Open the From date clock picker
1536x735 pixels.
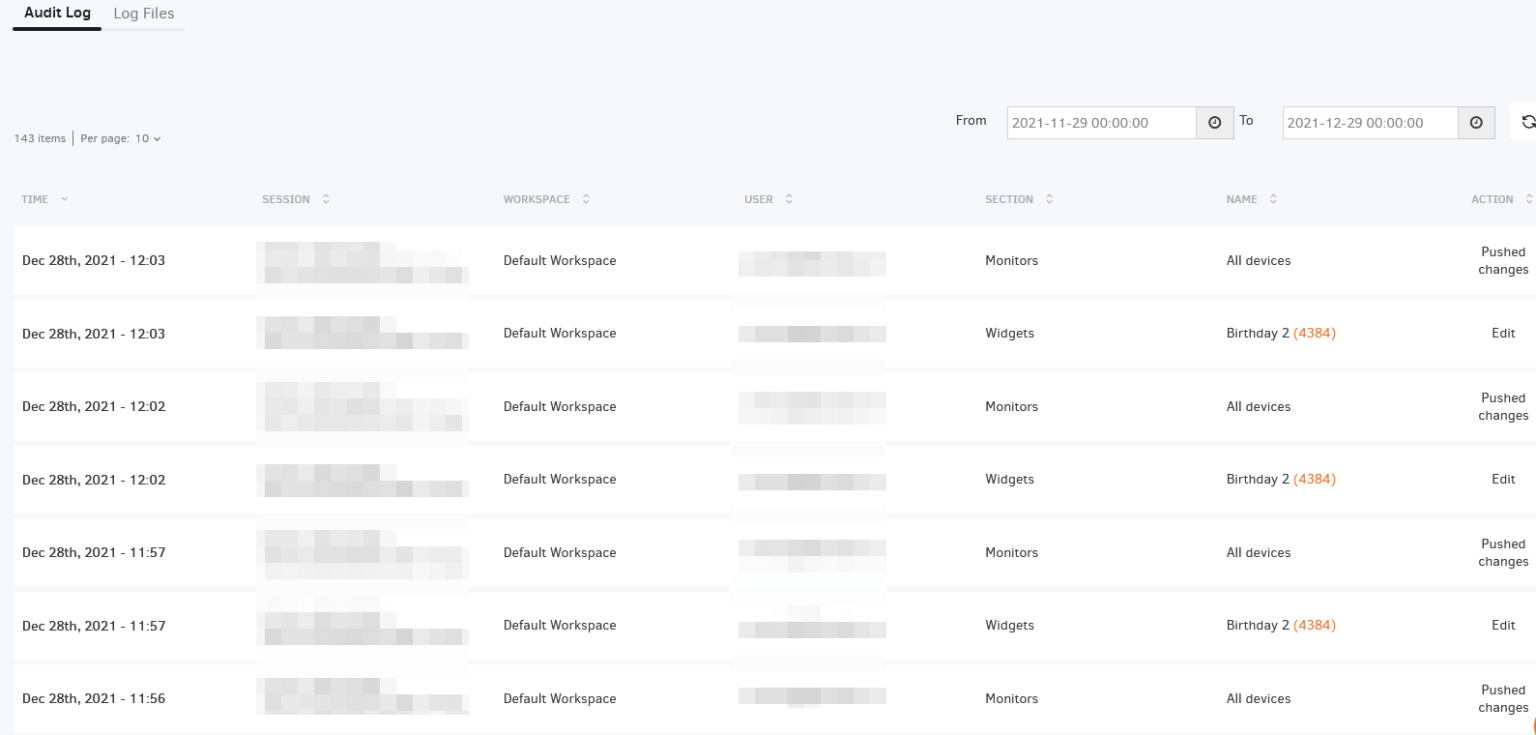(x=1214, y=122)
